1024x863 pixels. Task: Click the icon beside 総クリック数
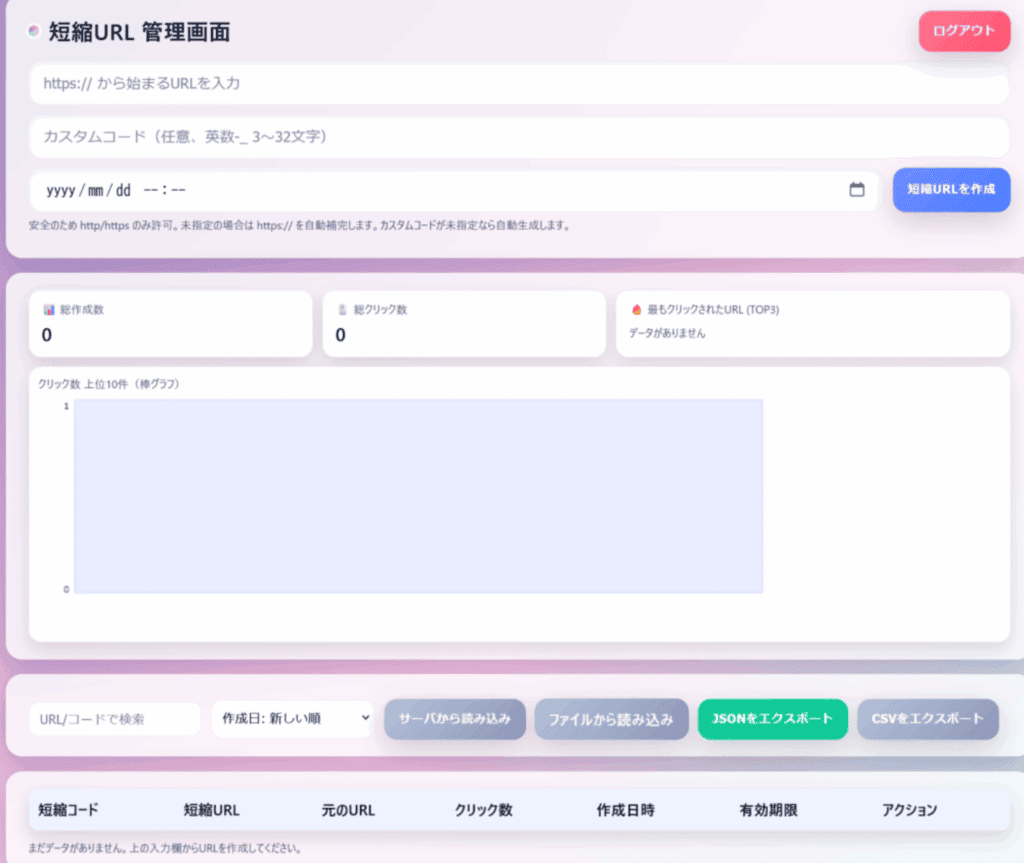pyautogui.click(x=343, y=310)
